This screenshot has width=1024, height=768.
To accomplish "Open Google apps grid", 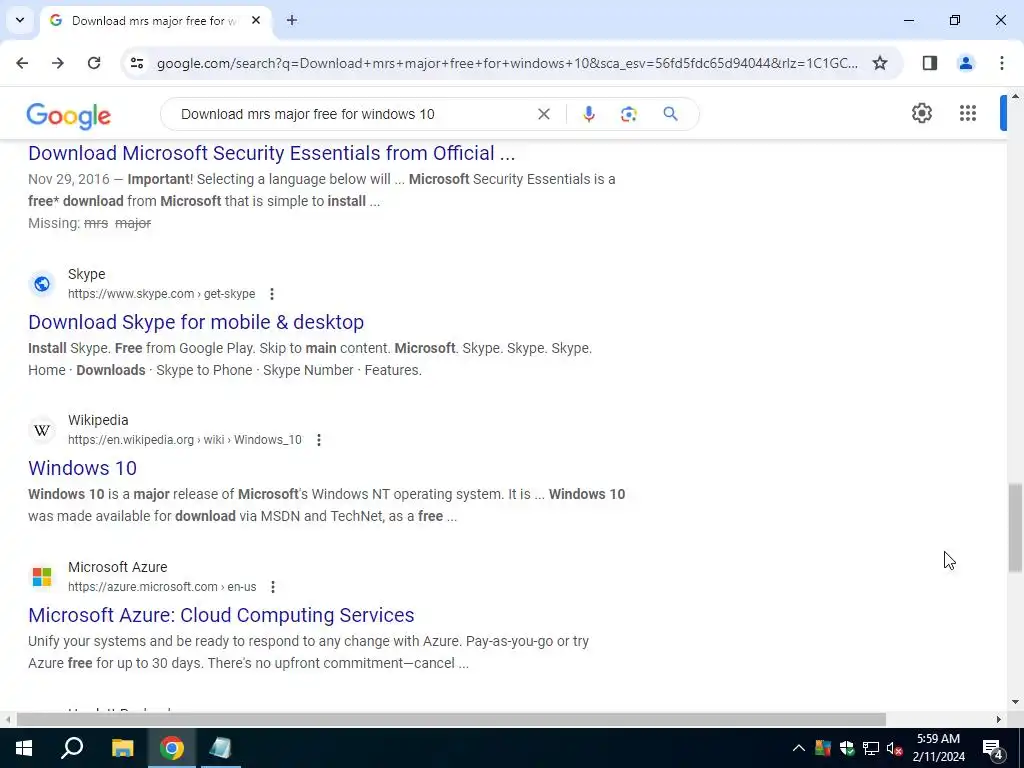I will point(968,113).
